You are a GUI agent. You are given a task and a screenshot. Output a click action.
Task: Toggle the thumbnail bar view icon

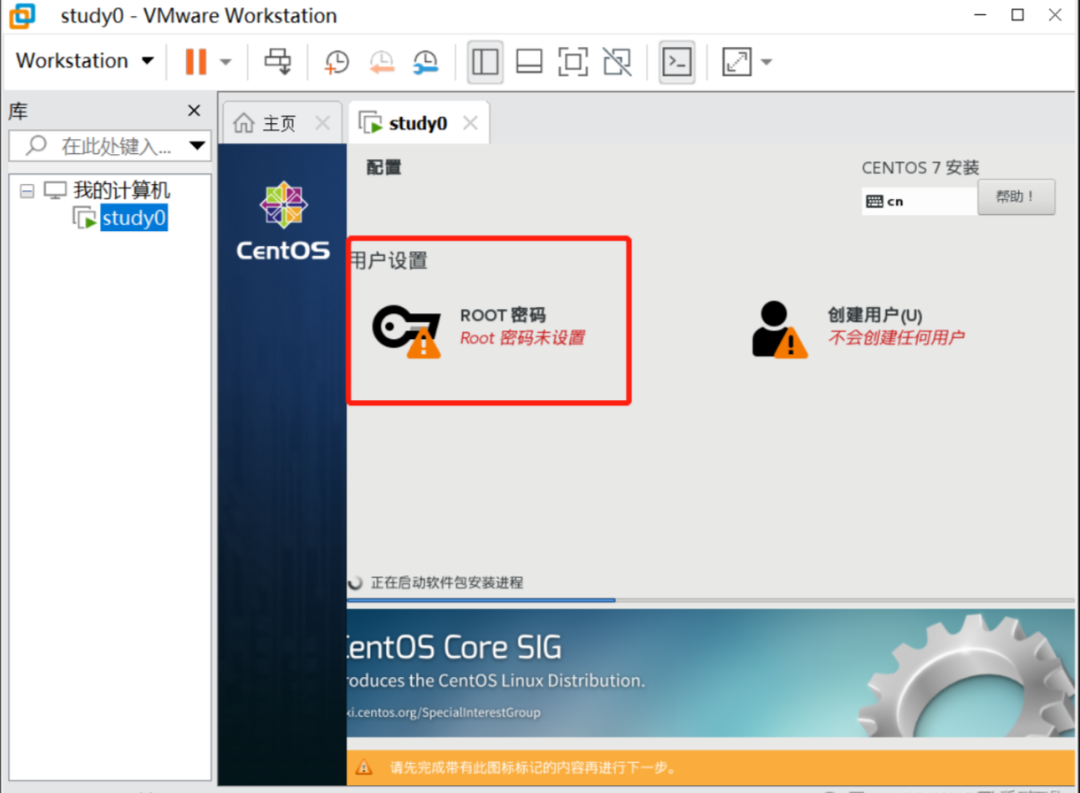529,62
